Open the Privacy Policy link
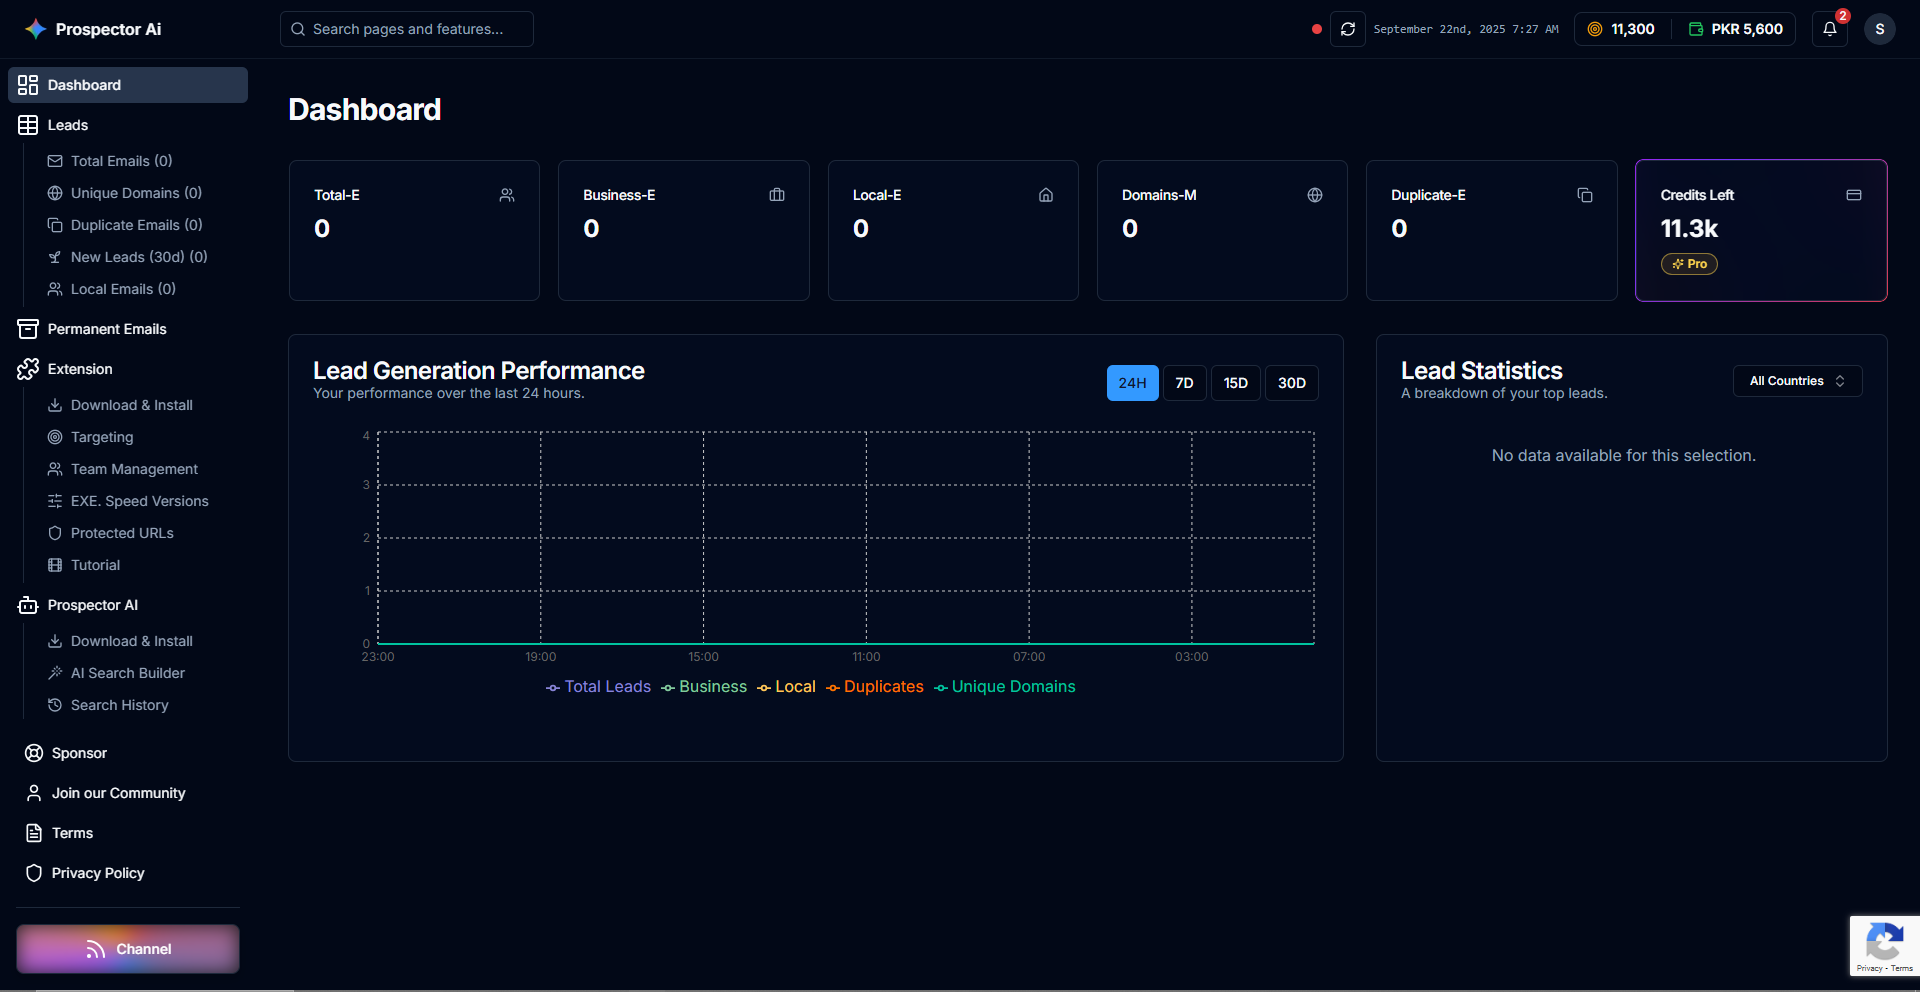 pyautogui.click(x=98, y=873)
